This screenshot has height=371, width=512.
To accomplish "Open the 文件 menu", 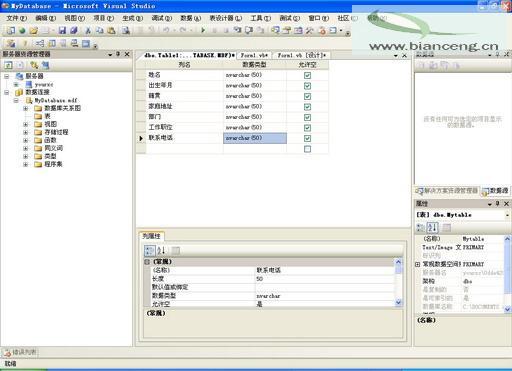I will pyautogui.click(x=16, y=18).
